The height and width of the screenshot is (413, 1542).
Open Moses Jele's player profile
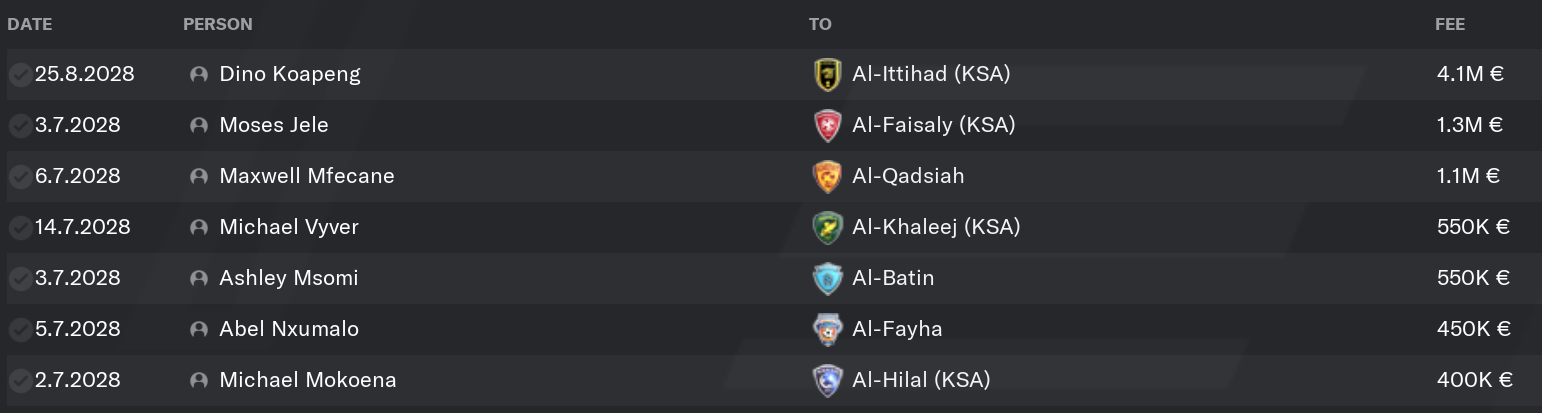point(274,125)
